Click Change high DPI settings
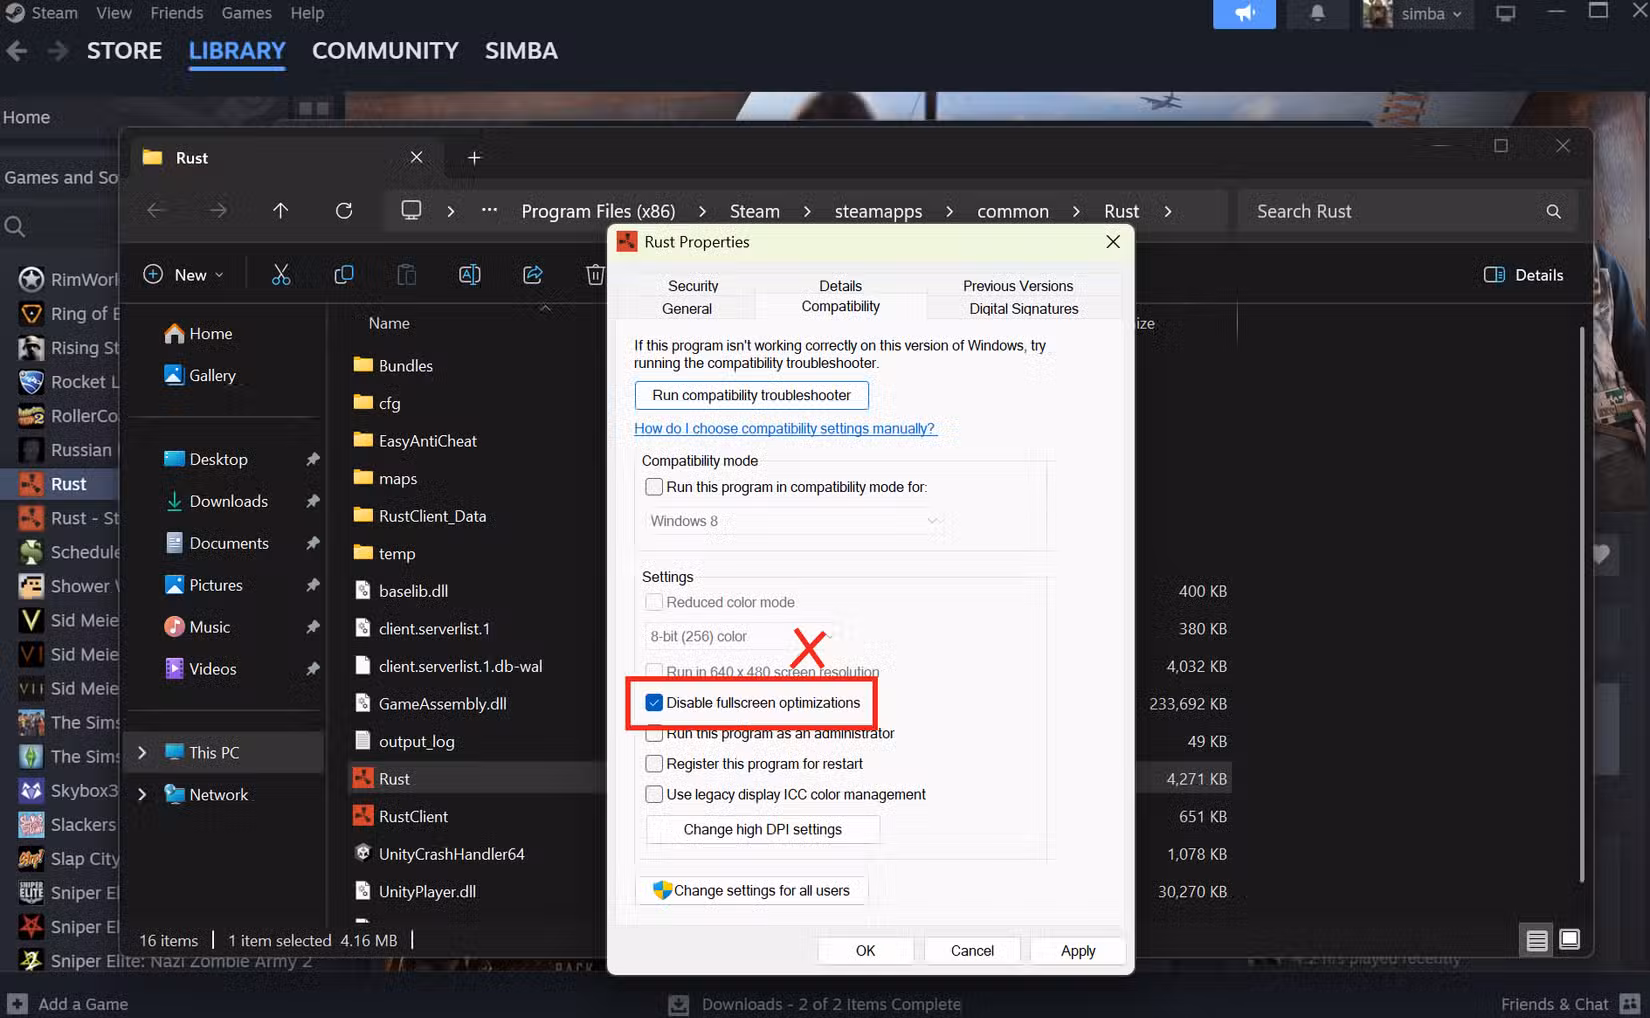 pyautogui.click(x=763, y=829)
